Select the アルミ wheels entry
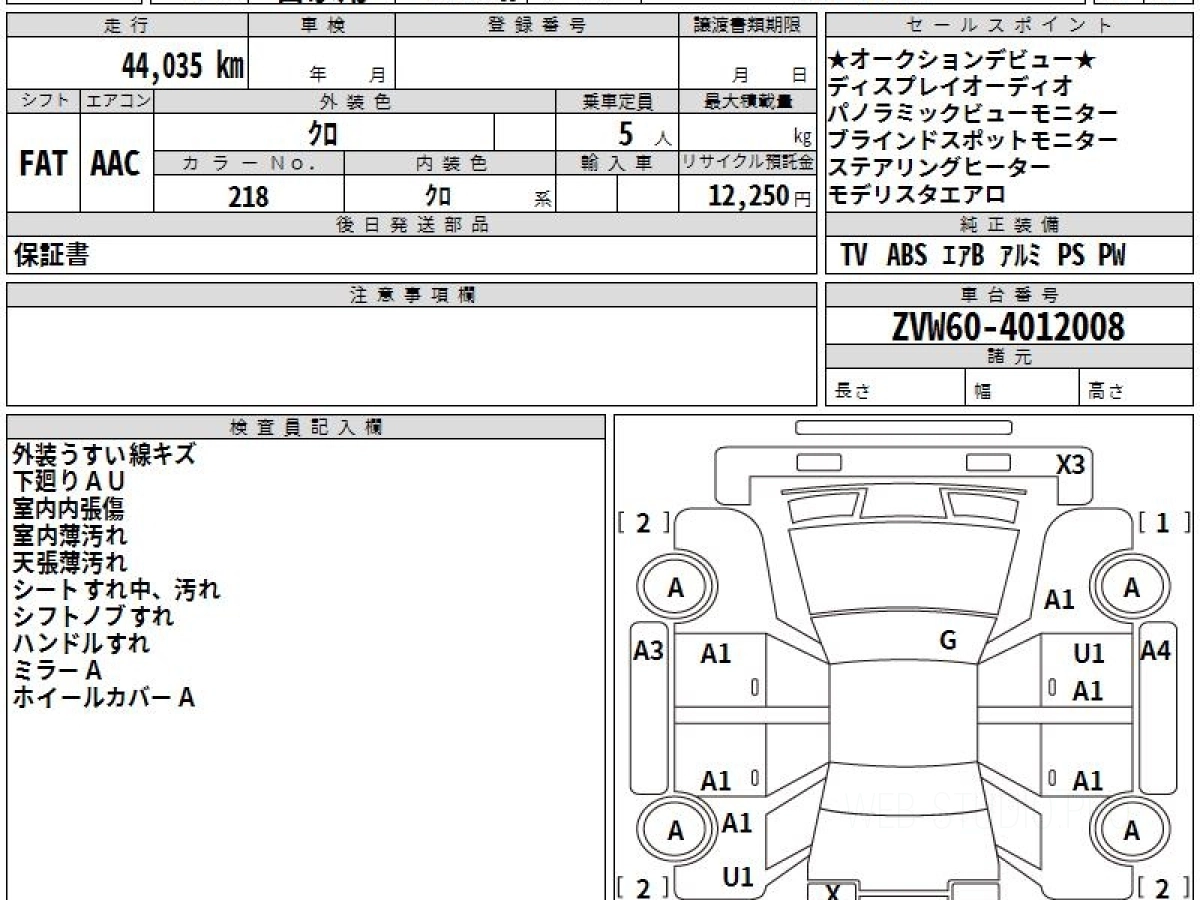Screen dimensions: 1200x900 pos(1020,256)
